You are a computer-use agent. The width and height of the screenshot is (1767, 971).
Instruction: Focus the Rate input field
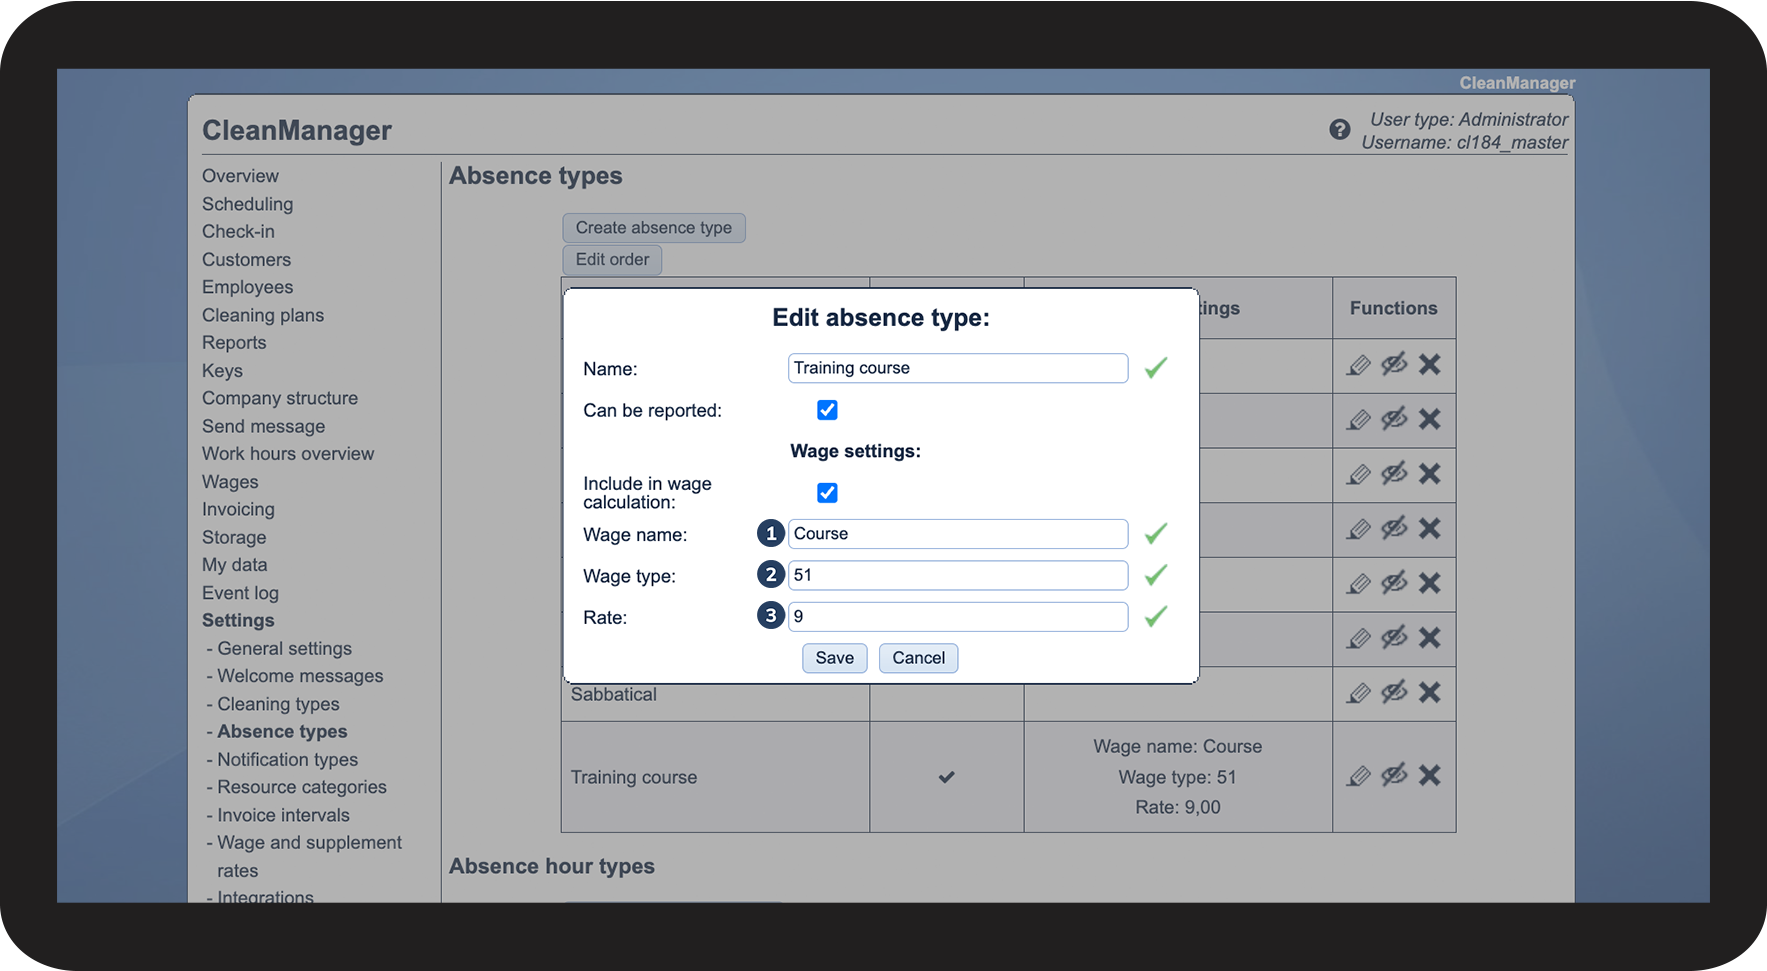(957, 617)
